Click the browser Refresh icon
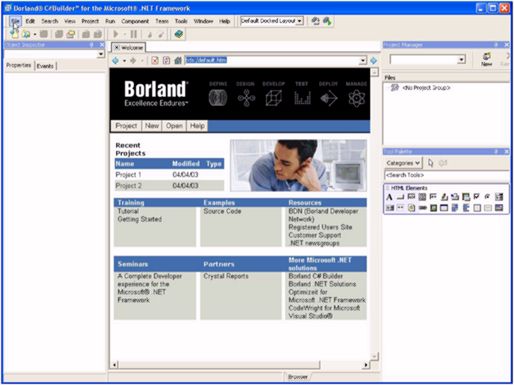The image size is (514, 385). (x=166, y=60)
